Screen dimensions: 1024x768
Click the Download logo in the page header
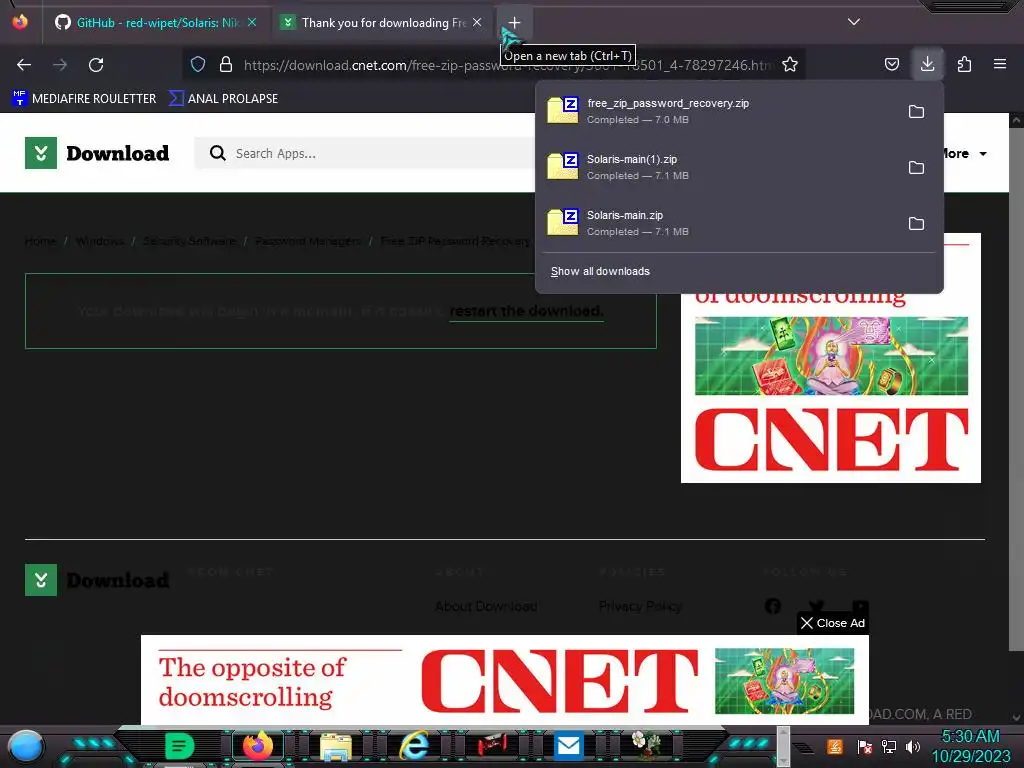tap(97, 153)
